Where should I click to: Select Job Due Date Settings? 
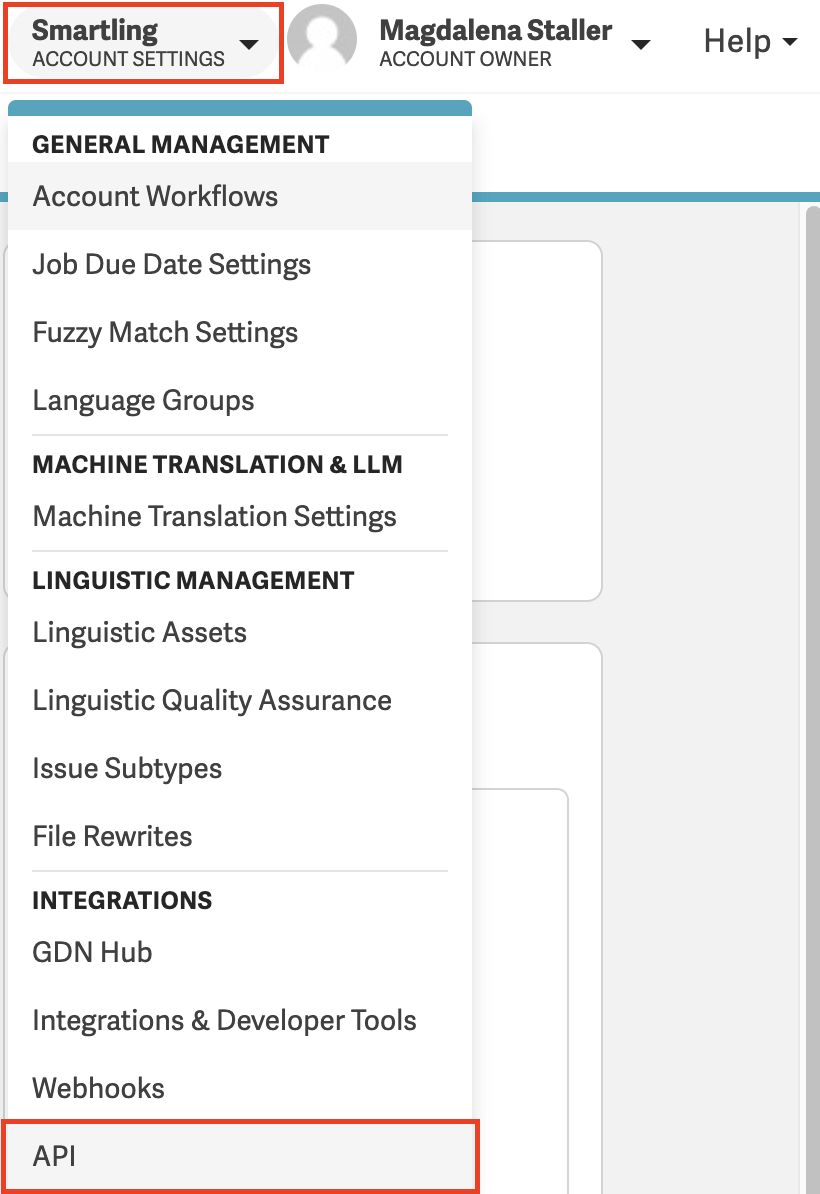tap(171, 264)
